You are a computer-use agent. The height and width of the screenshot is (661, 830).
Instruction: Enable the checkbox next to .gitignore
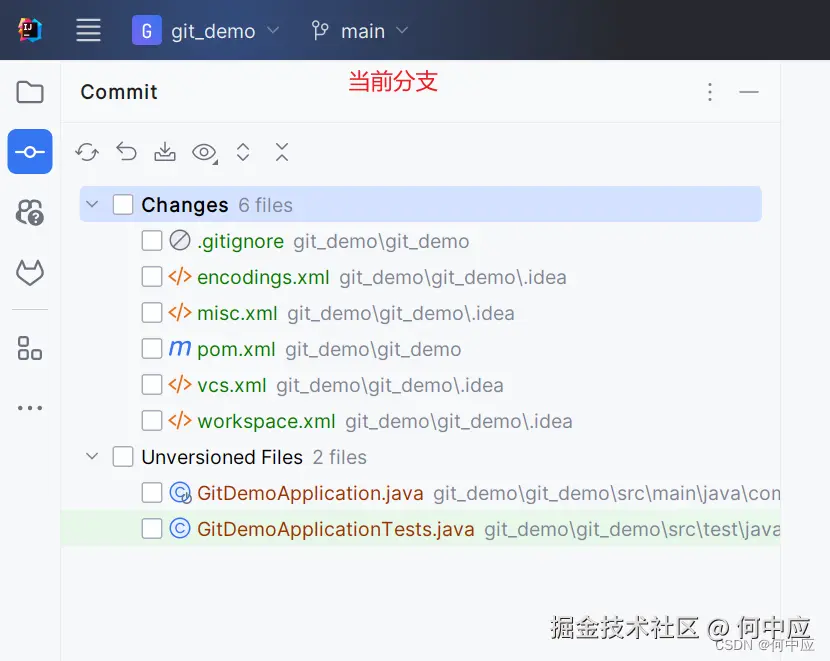click(152, 240)
